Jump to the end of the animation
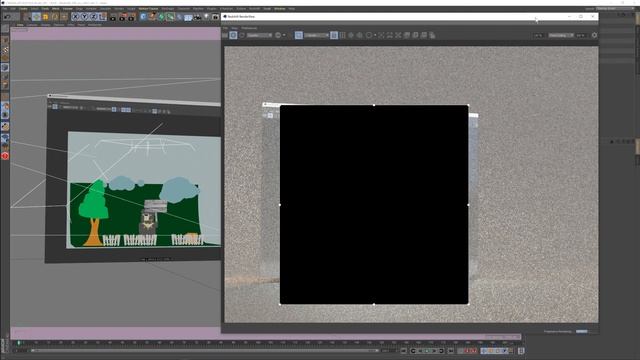Viewport: 640px width, 360px height. pyautogui.click(x=451, y=351)
